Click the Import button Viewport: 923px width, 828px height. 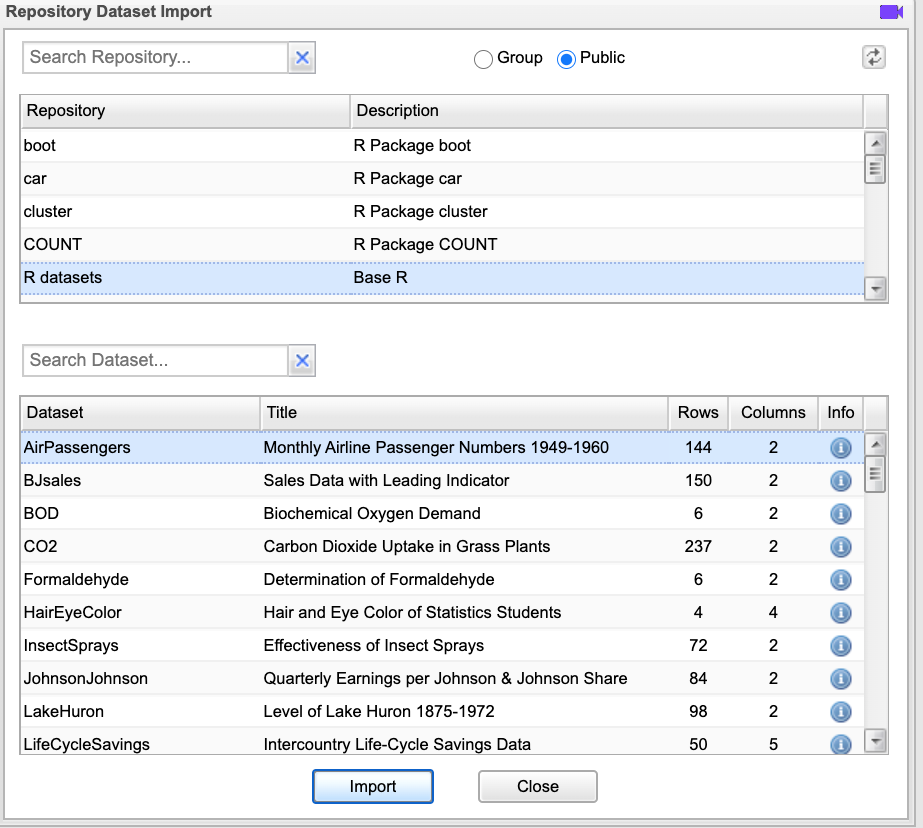[x=373, y=786]
